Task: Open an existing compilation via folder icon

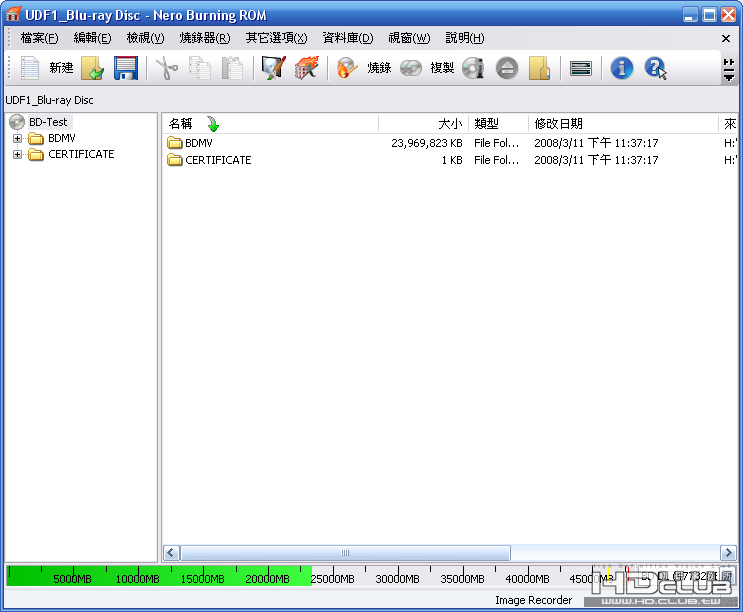Action: click(x=92, y=68)
